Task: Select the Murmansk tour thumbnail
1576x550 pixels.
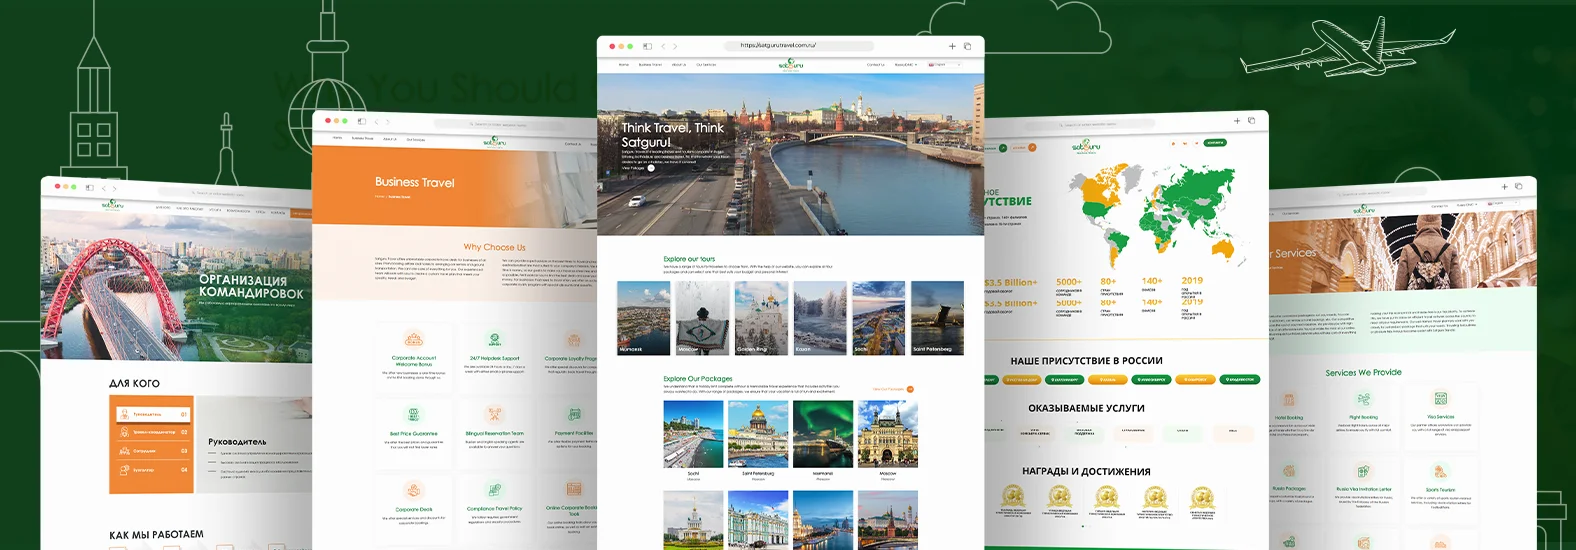Action: pos(643,318)
